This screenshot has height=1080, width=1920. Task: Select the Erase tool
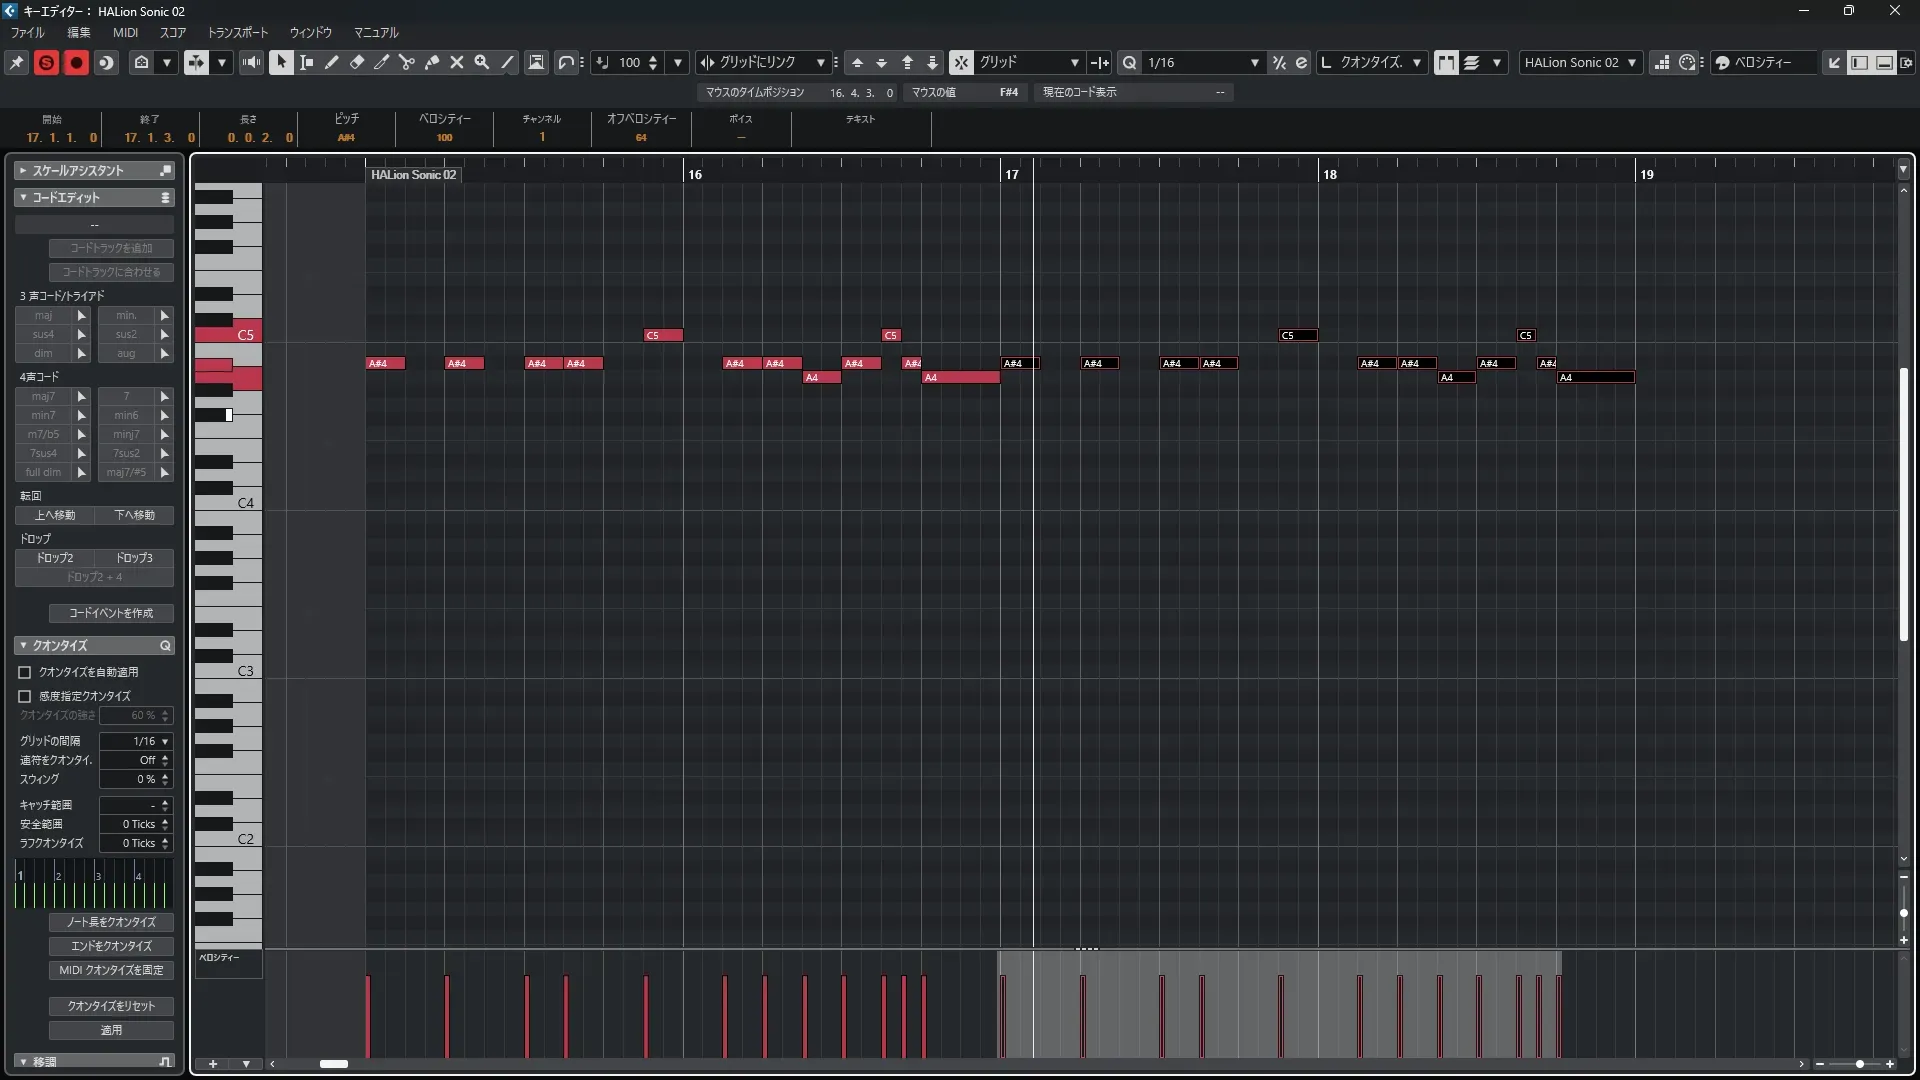[x=357, y=62]
